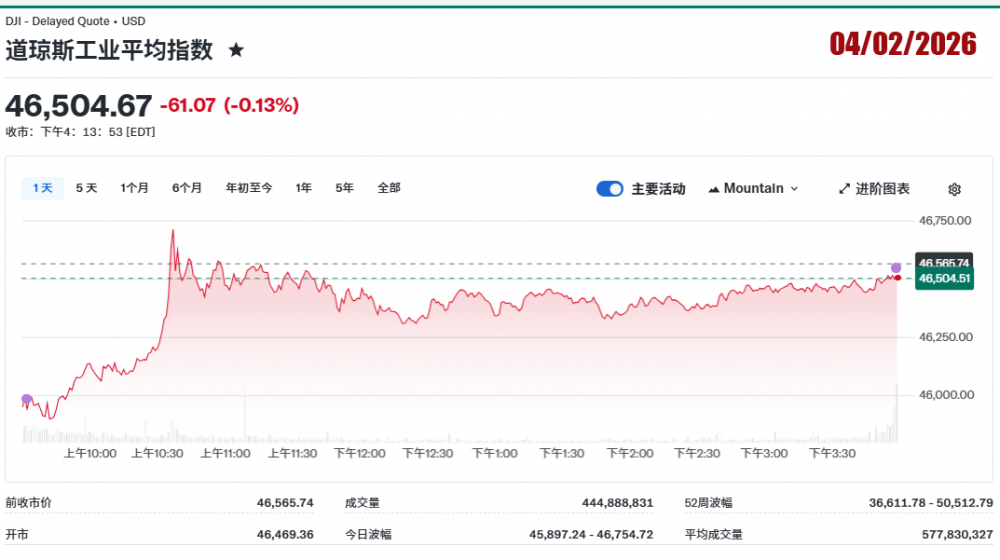Click the 52周波幅 label
This screenshot has width=1000, height=560.
click(708, 503)
